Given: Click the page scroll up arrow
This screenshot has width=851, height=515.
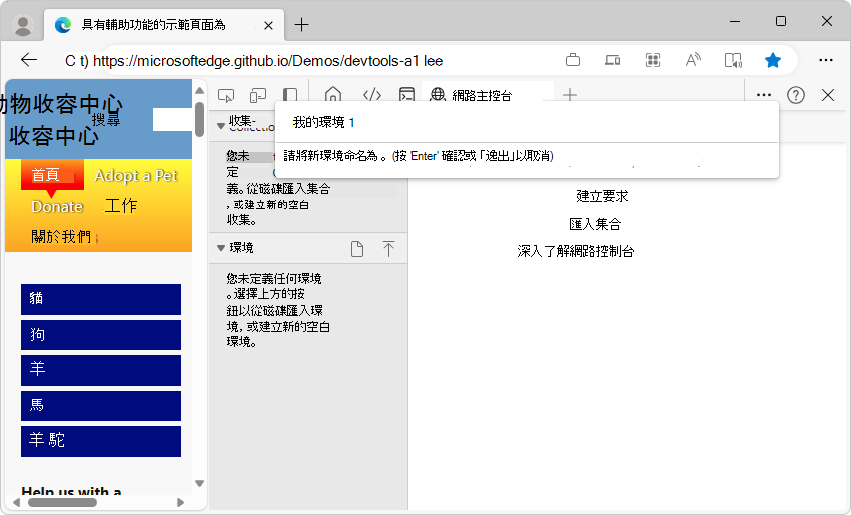Looking at the screenshot, I should coord(199,91).
